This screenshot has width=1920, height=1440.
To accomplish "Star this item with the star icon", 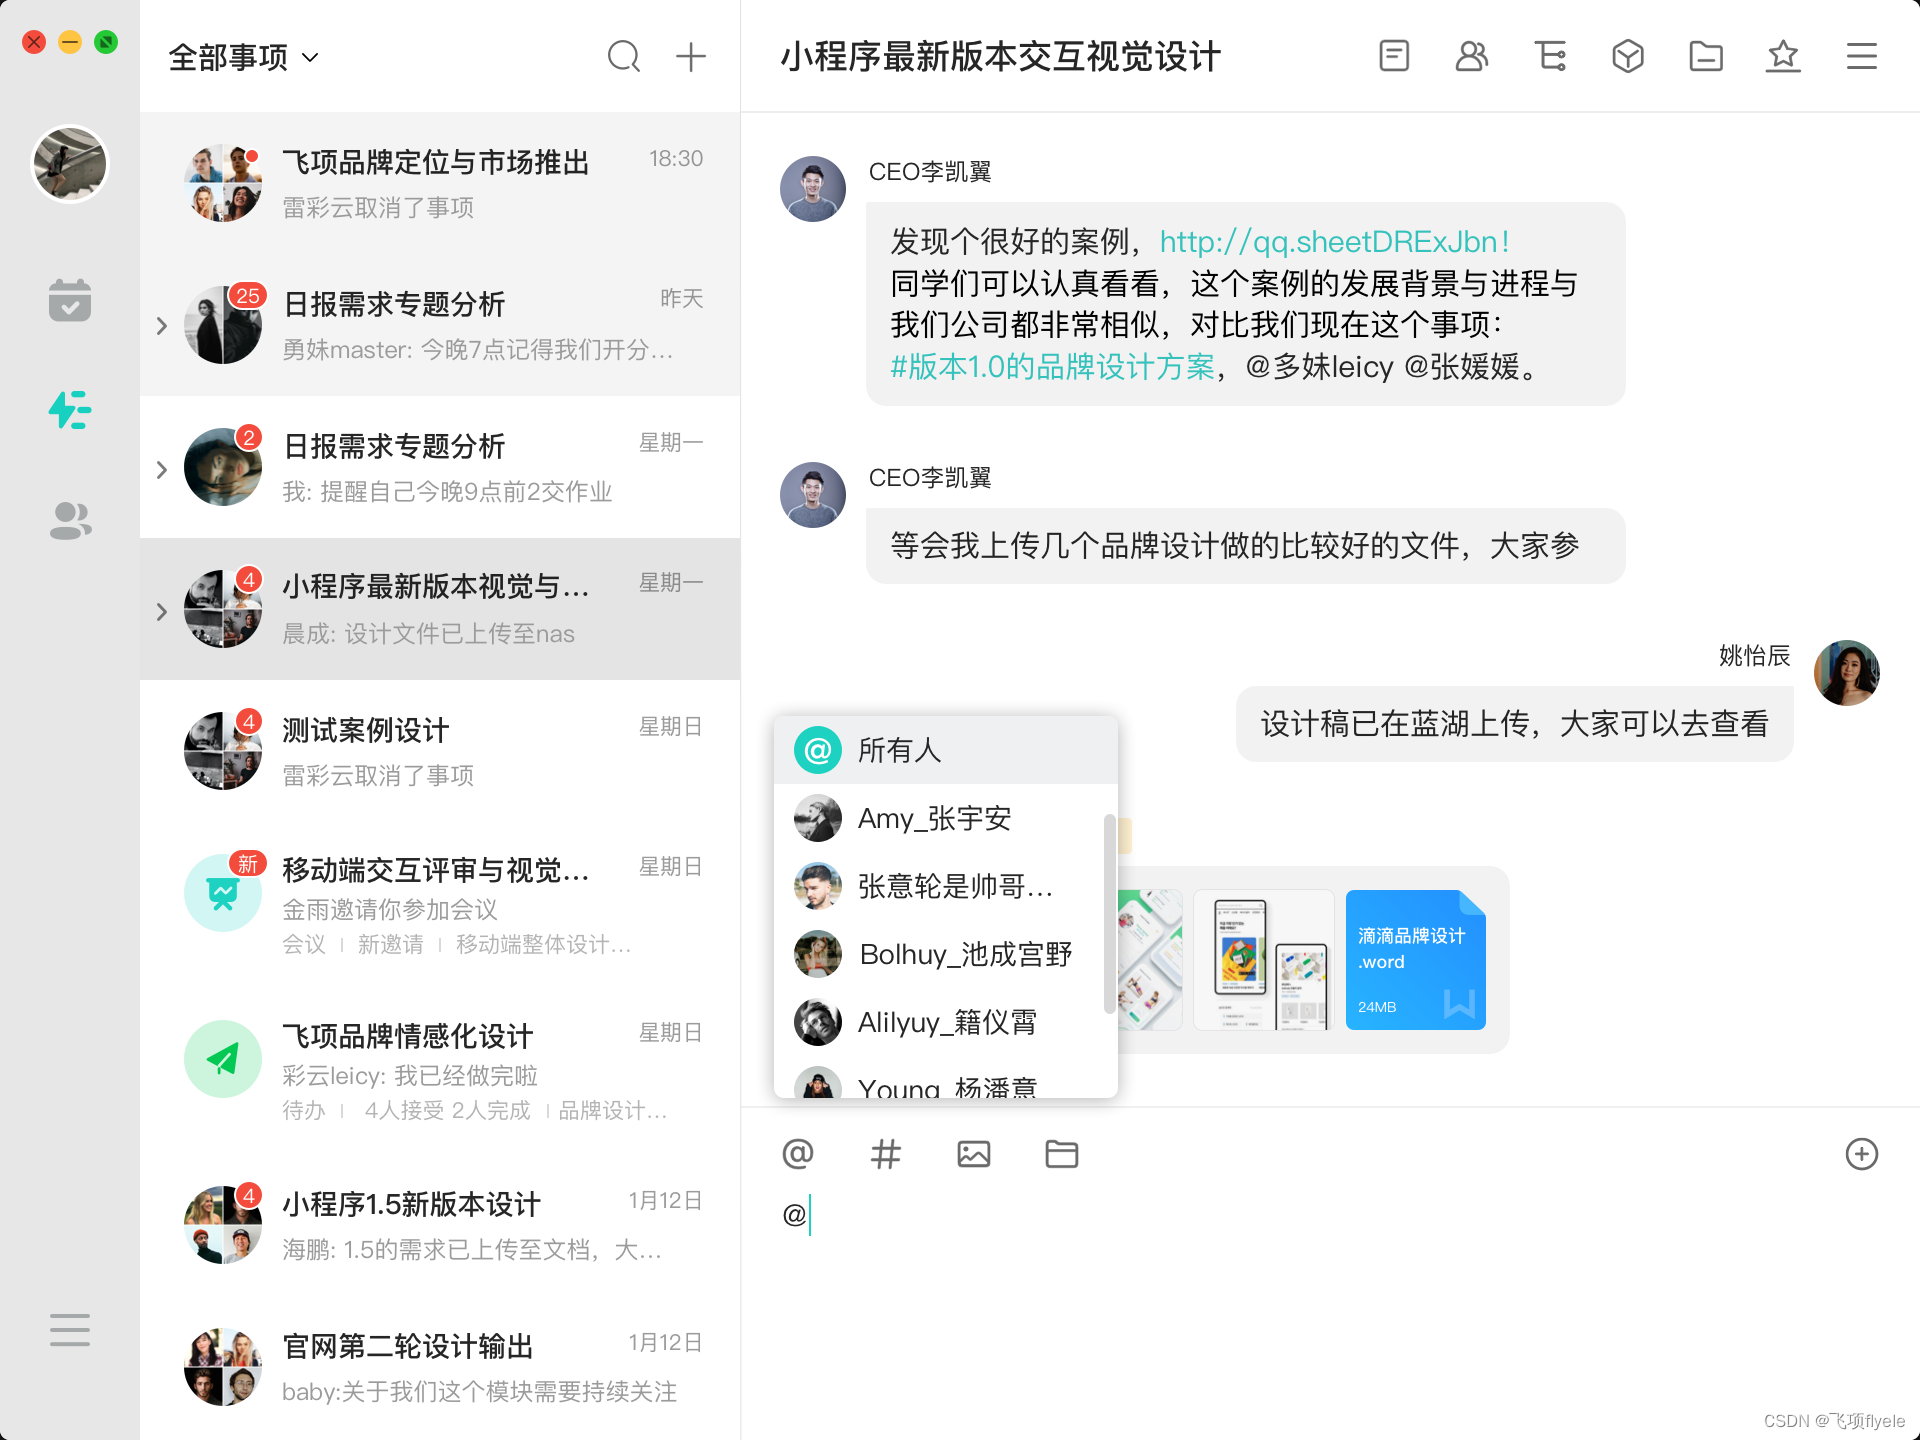I will coord(1783,56).
